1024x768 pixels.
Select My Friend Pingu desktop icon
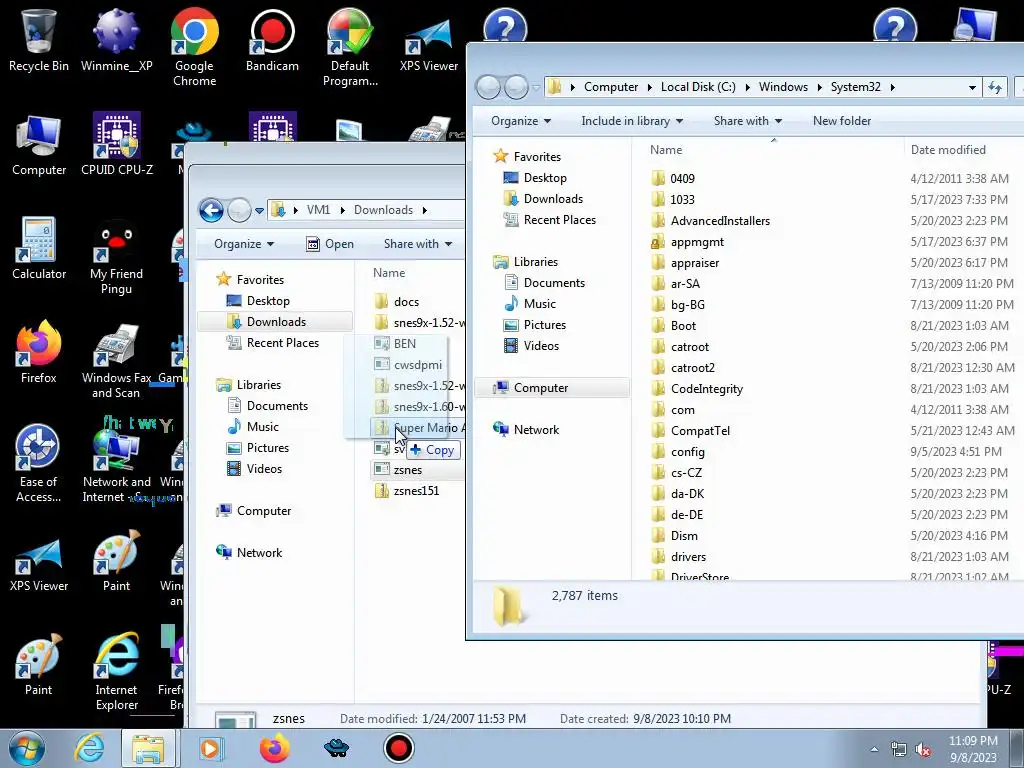coord(116,257)
